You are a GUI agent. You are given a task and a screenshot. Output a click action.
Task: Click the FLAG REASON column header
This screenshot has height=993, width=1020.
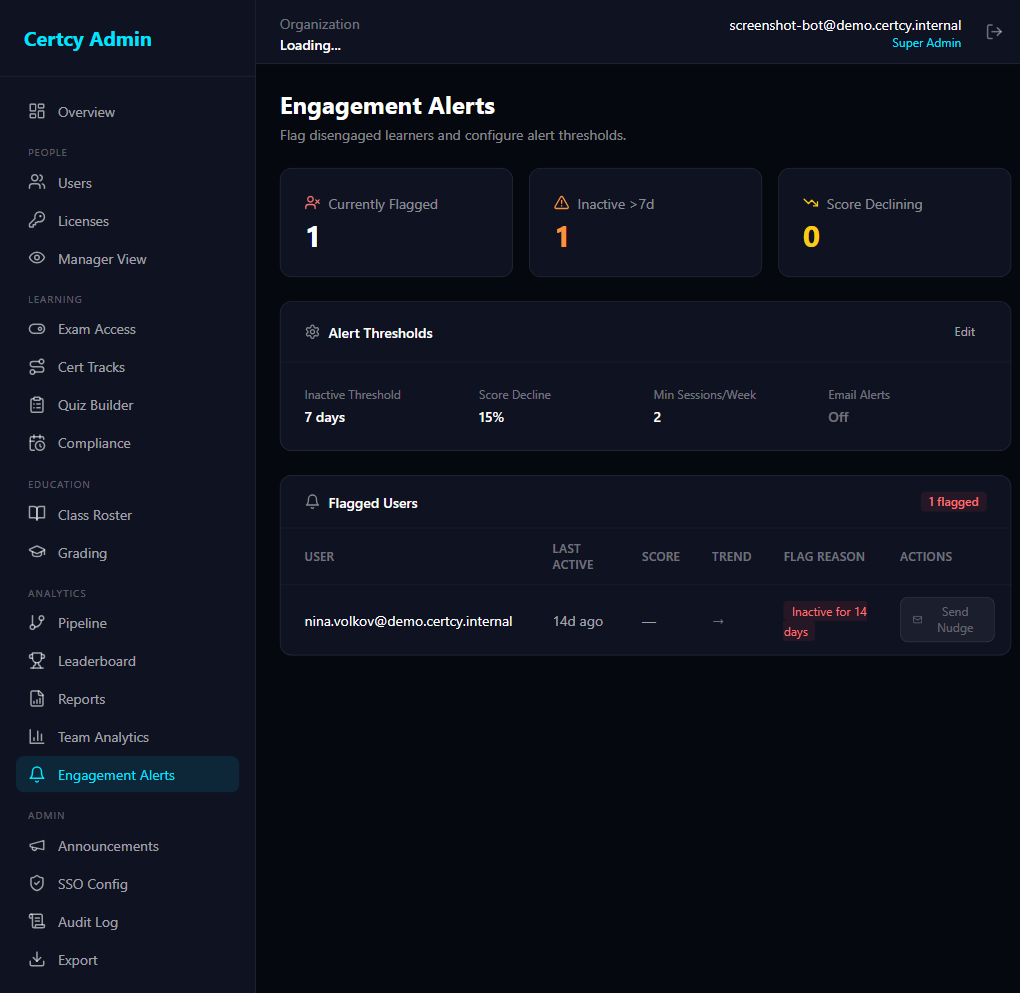(x=824, y=556)
